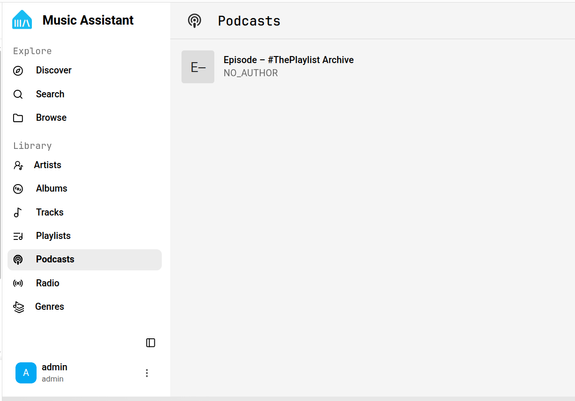The width and height of the screenshot is (575, 401).
Task: Click the admin avatar A icon
Action: coord(26,373)
